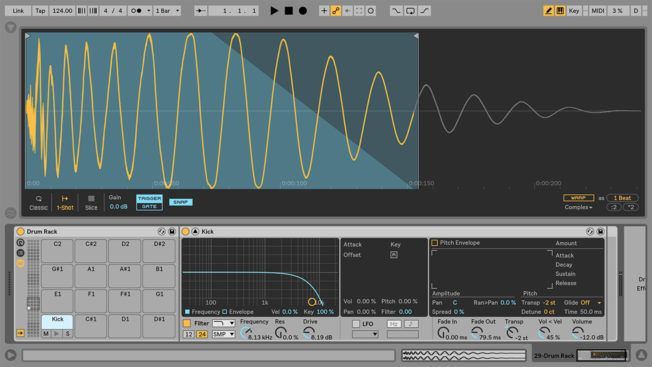Toggle Follow playback arrow button

pos(200,11)
